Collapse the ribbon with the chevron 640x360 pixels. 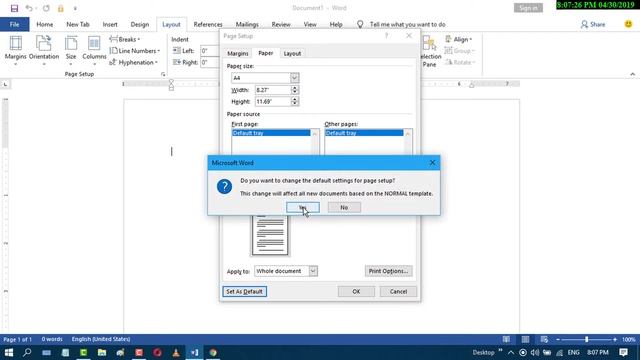coord(633,74)
